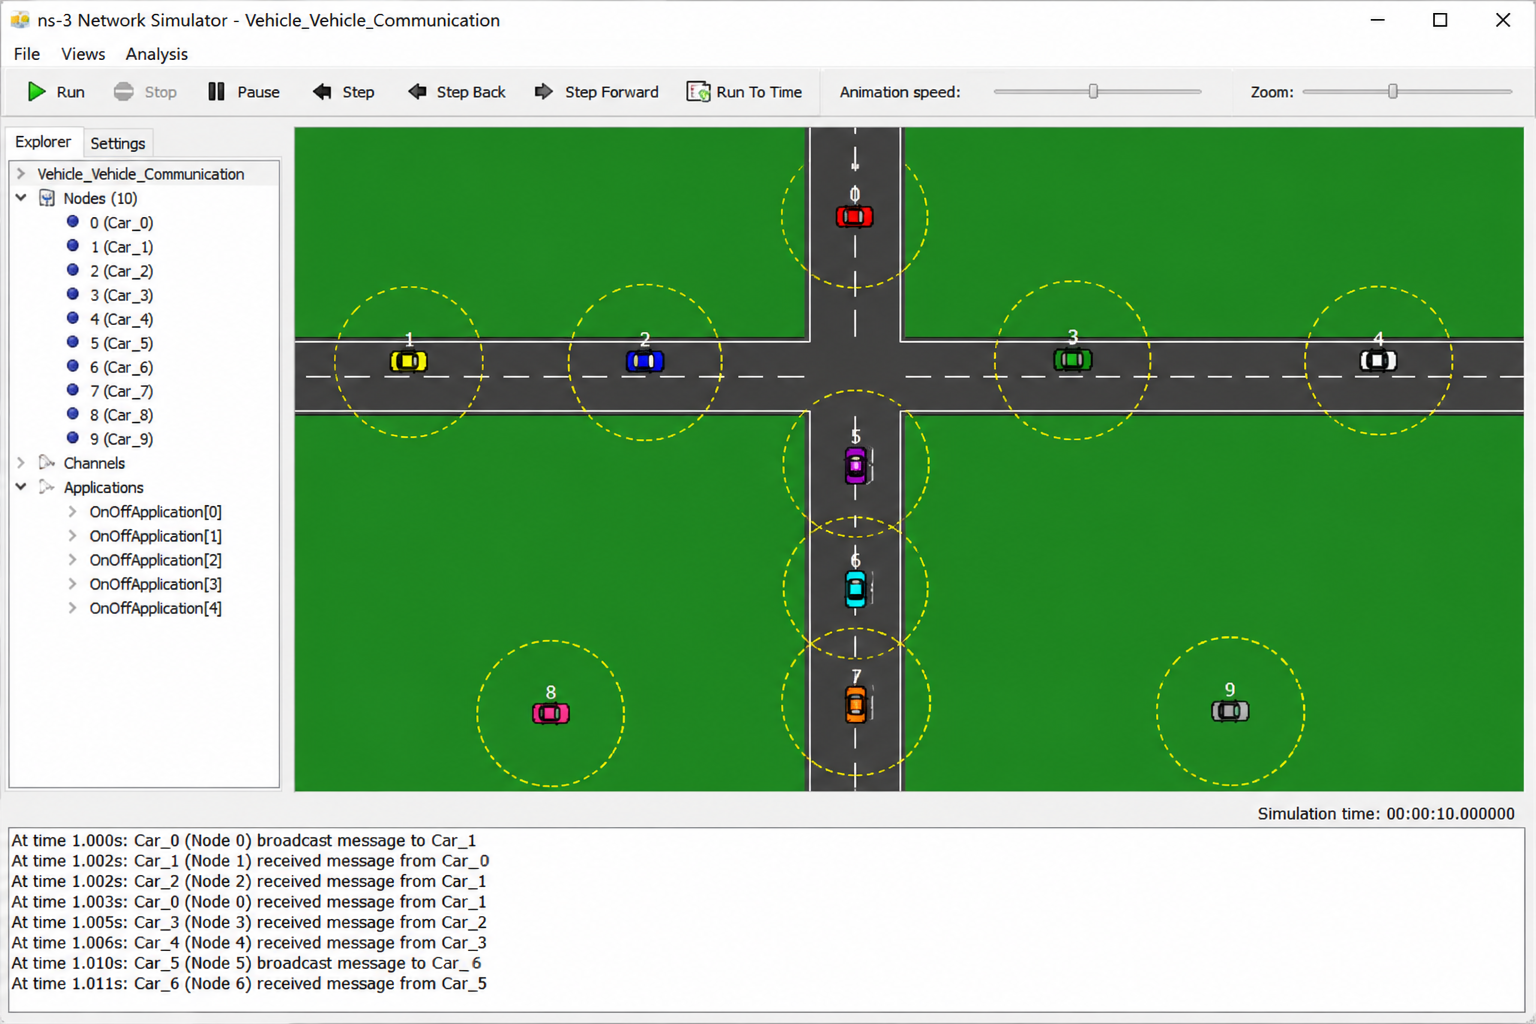The image size is (1536, 1024).
Task: Expand the Channels tree branch
Action: tap(21, 463)
